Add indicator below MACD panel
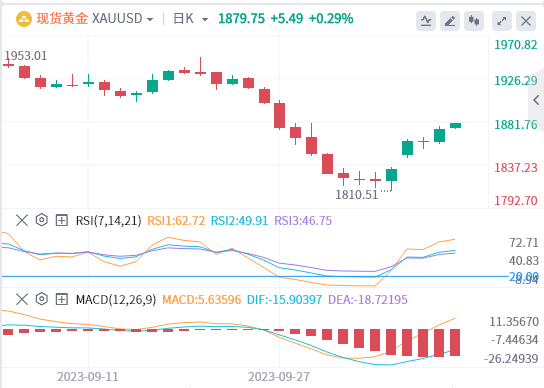Image resolution: width=544 pixels, height=388 pixels. pos(61,299)
